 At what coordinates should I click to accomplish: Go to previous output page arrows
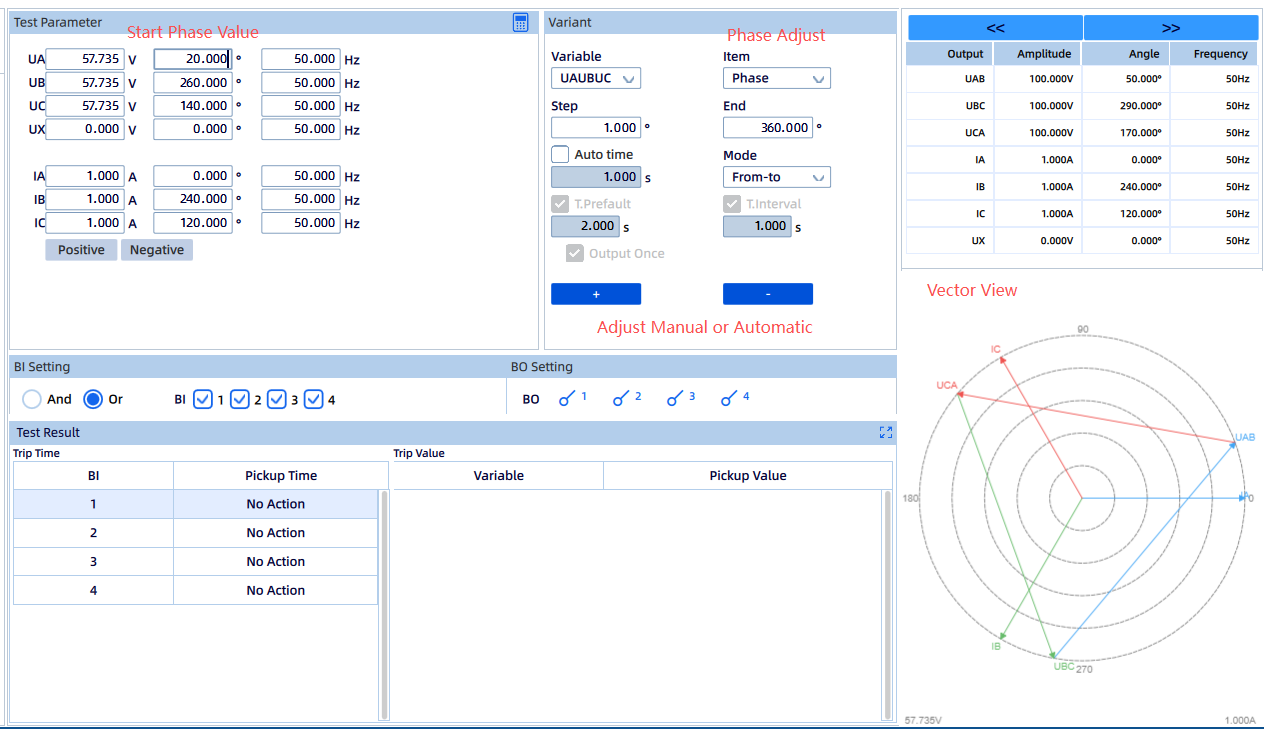(x=994, y=28)
